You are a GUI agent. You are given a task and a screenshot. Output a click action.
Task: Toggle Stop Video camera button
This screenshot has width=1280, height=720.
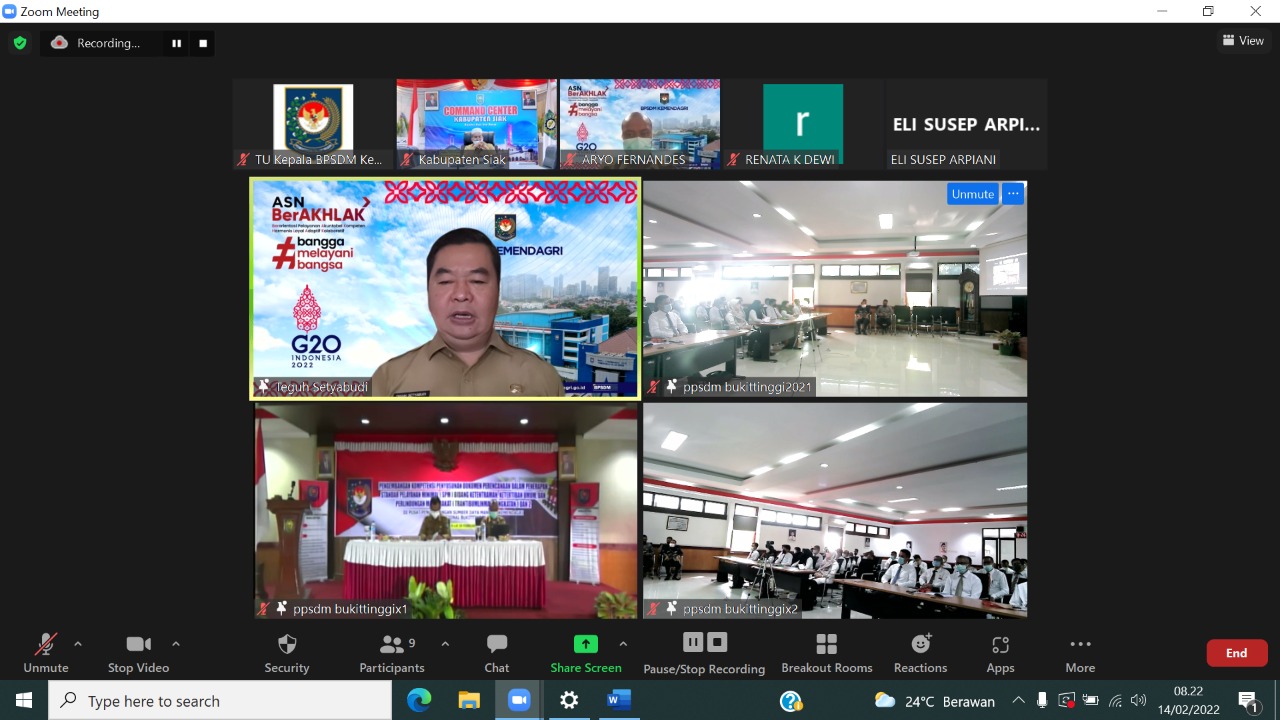(138, 645)
